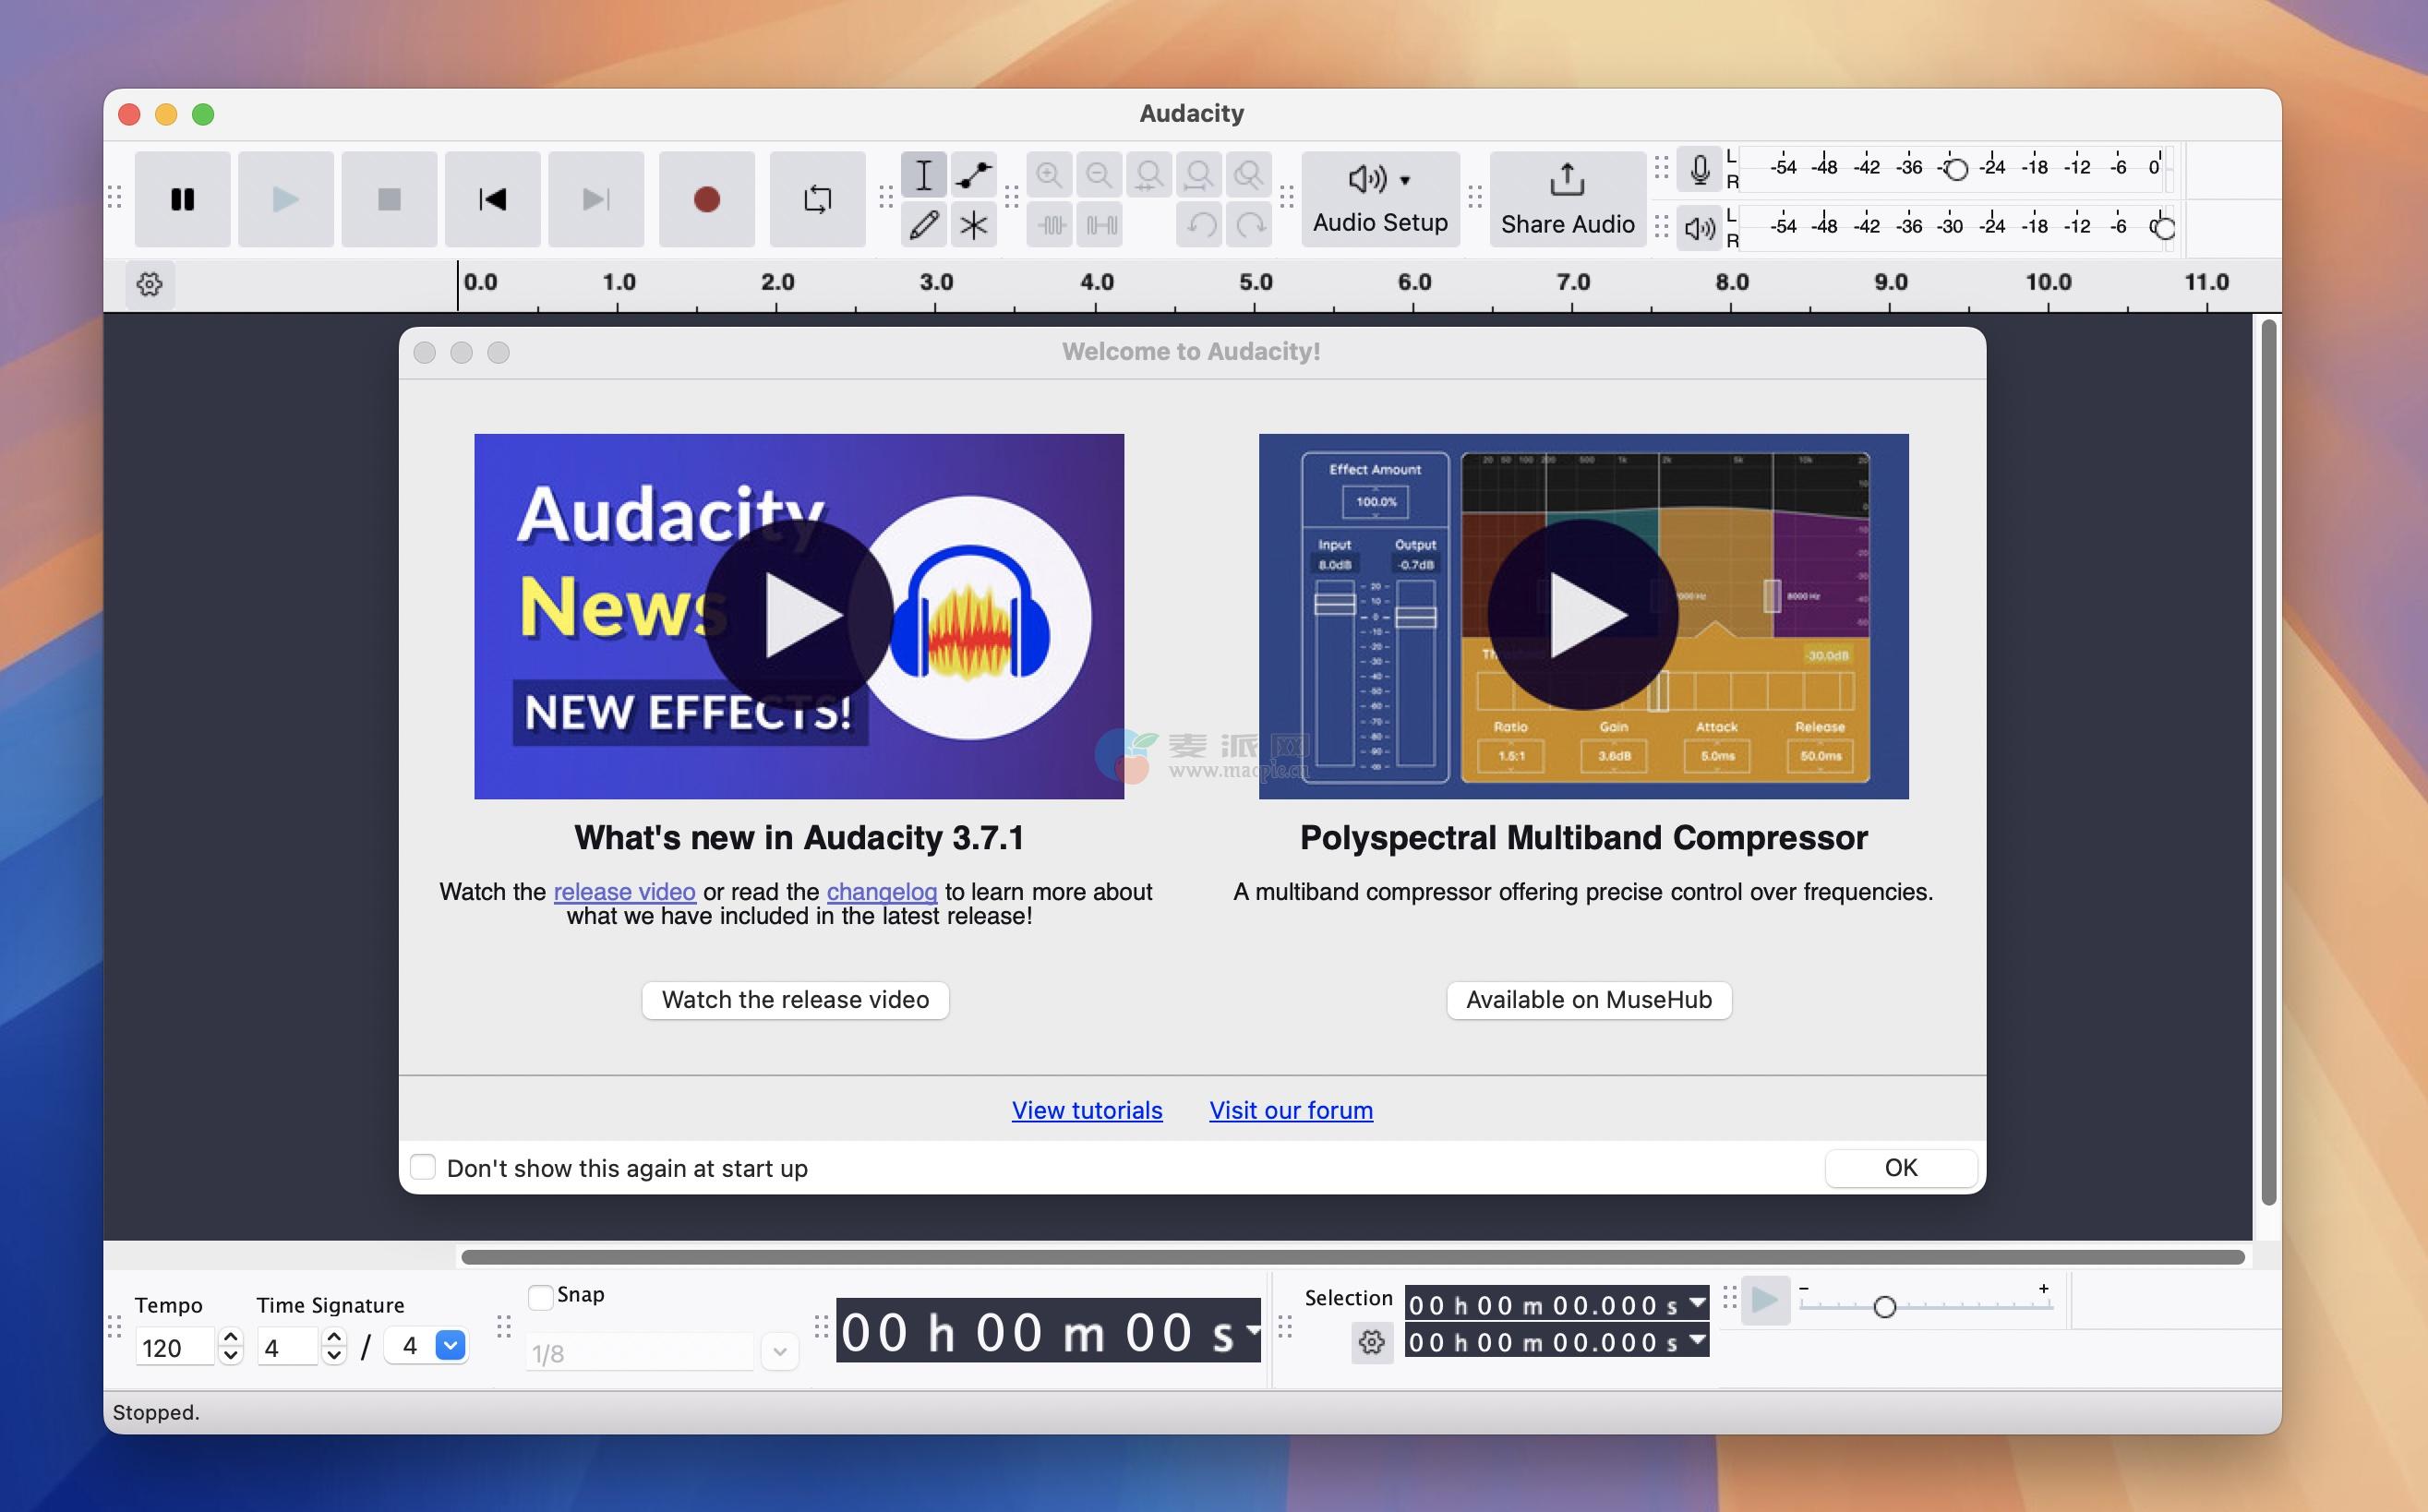Increase time signature numerator stepper
This screenshot has width=2428, height=1512.
tap(334, 1336)
